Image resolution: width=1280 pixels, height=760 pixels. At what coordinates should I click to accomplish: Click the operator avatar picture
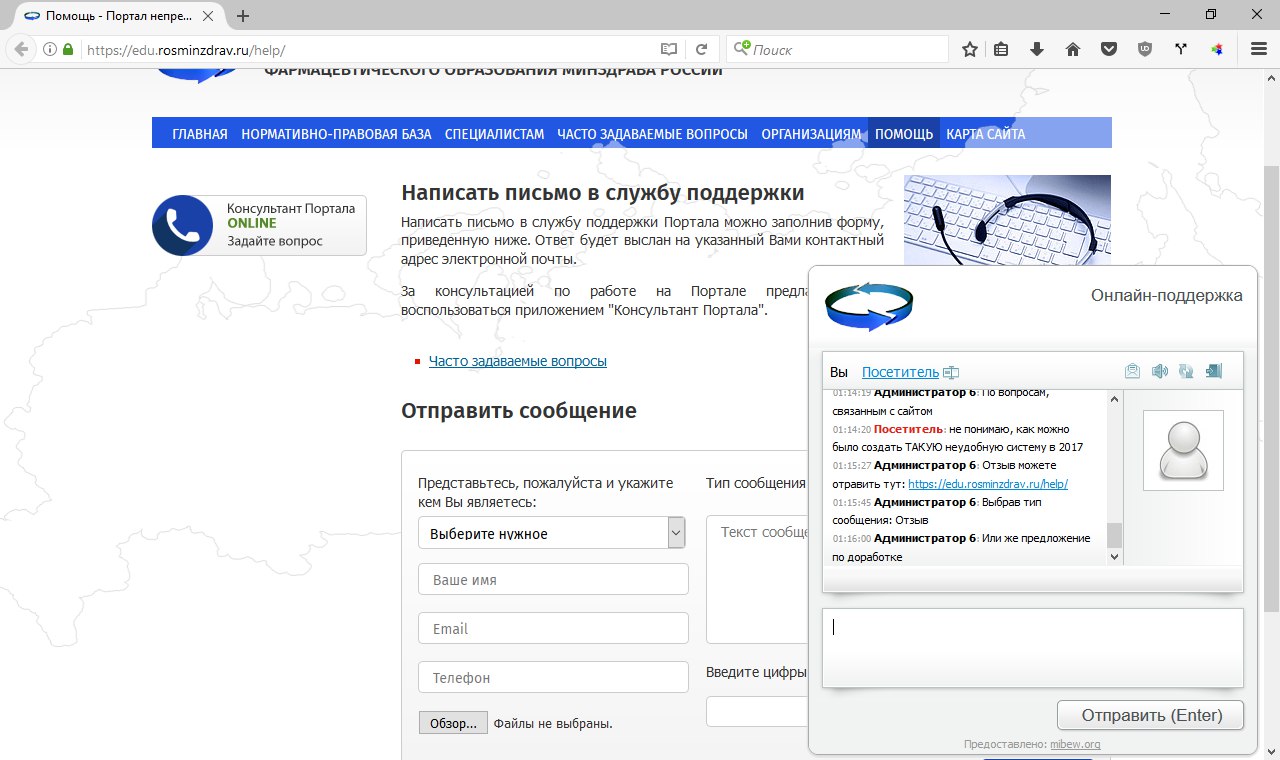(1184, 450)
